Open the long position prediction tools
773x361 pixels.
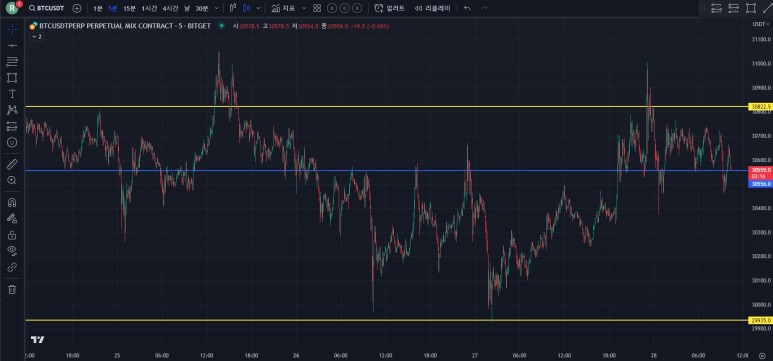coord(12,126)
